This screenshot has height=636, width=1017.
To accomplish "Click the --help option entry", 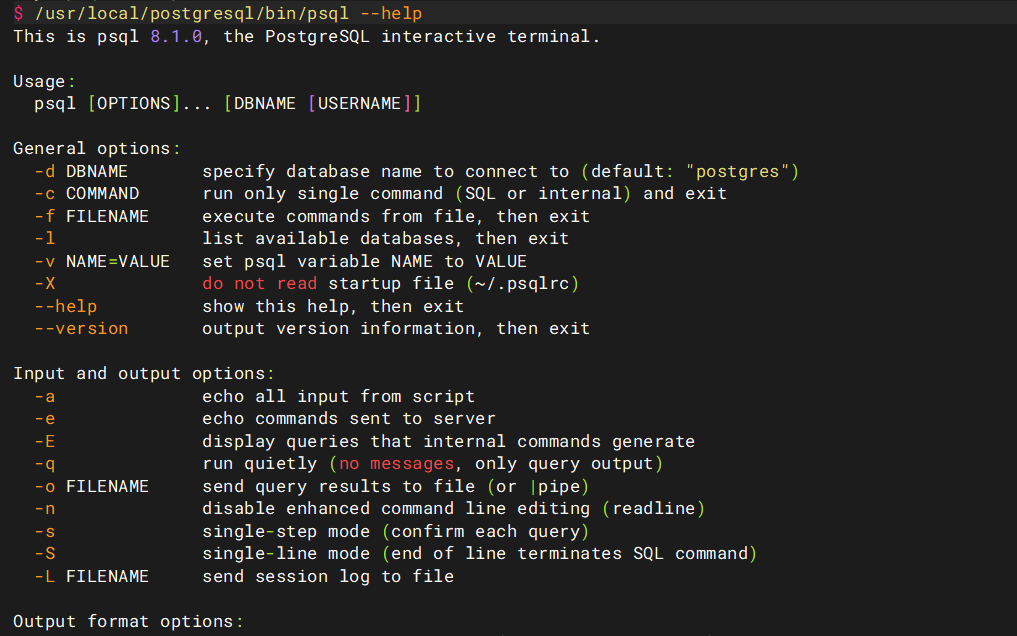I will click(65, 306).
